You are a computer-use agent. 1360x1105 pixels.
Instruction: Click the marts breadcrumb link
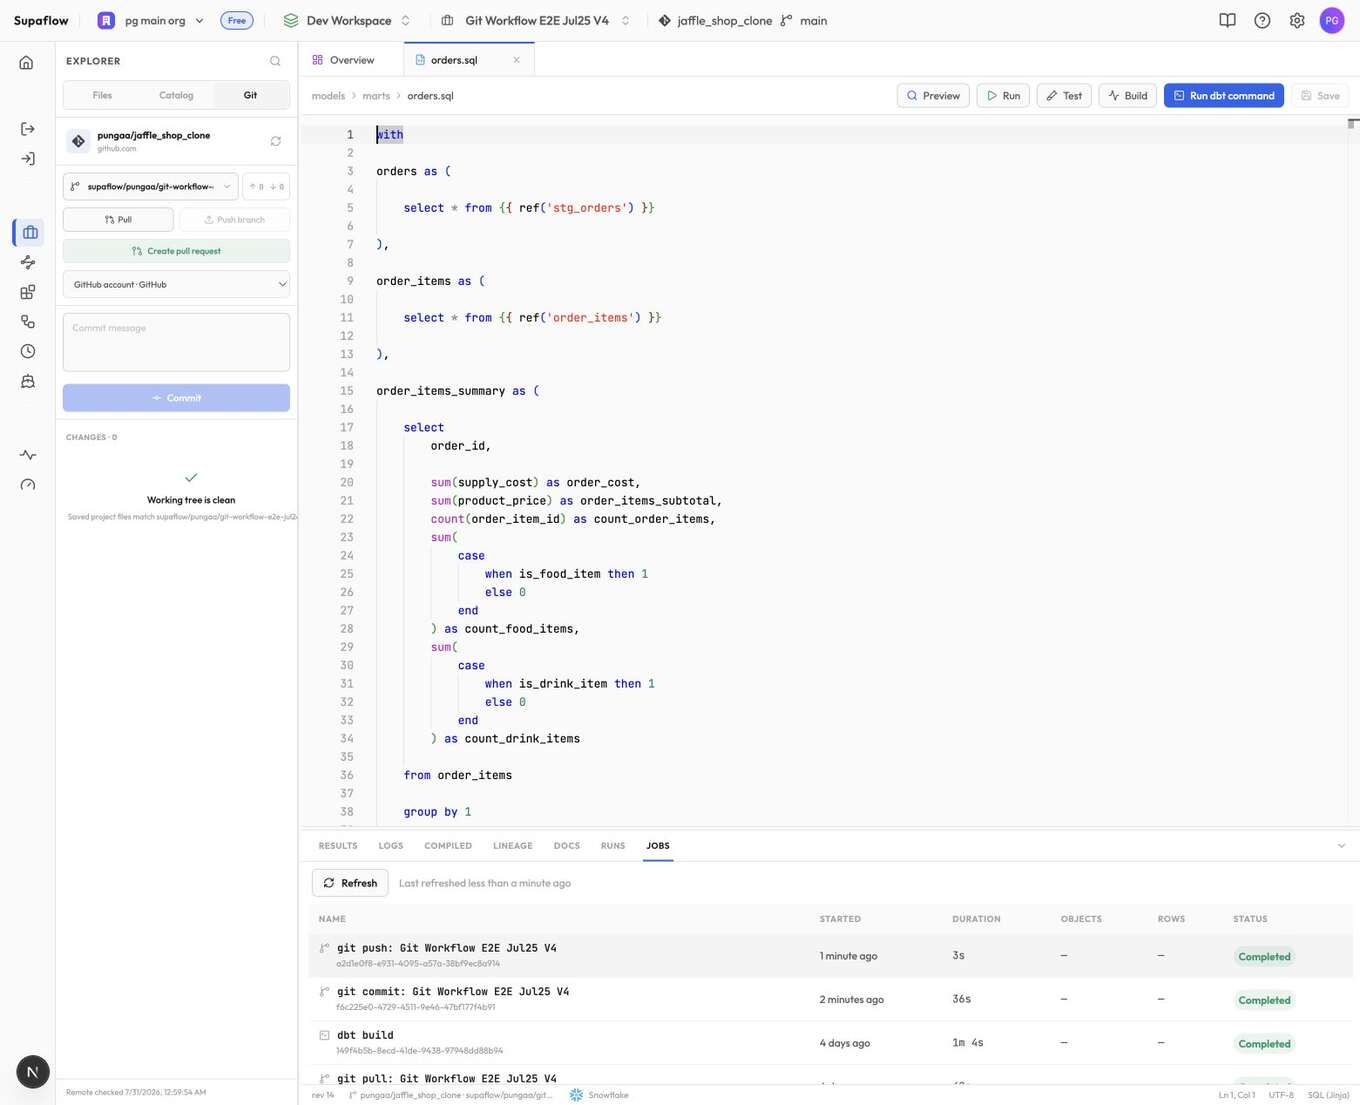[376, 96]
